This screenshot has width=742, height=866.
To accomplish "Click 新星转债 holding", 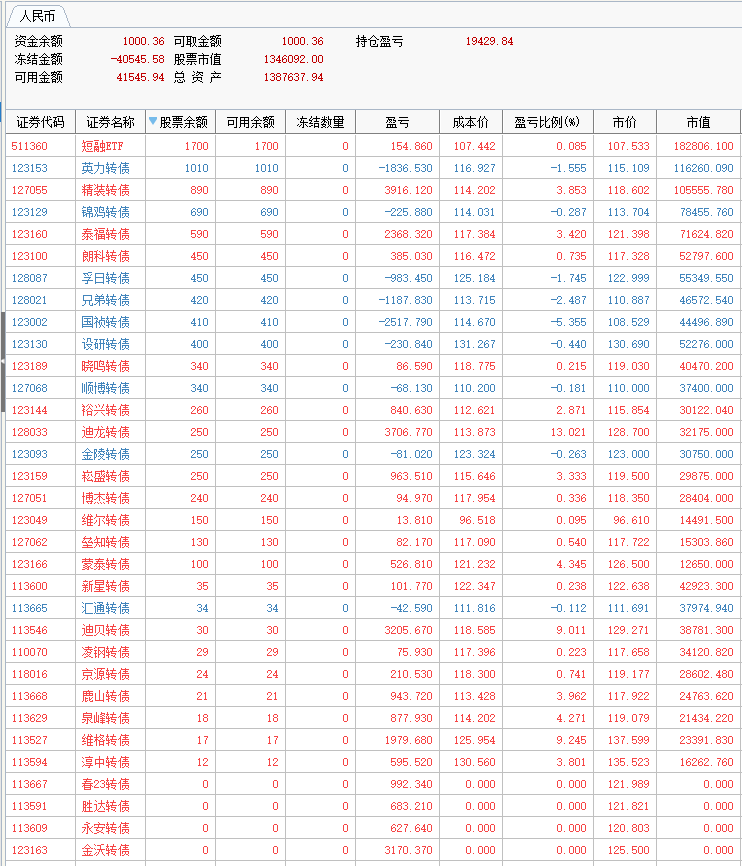I will [106, 586].
